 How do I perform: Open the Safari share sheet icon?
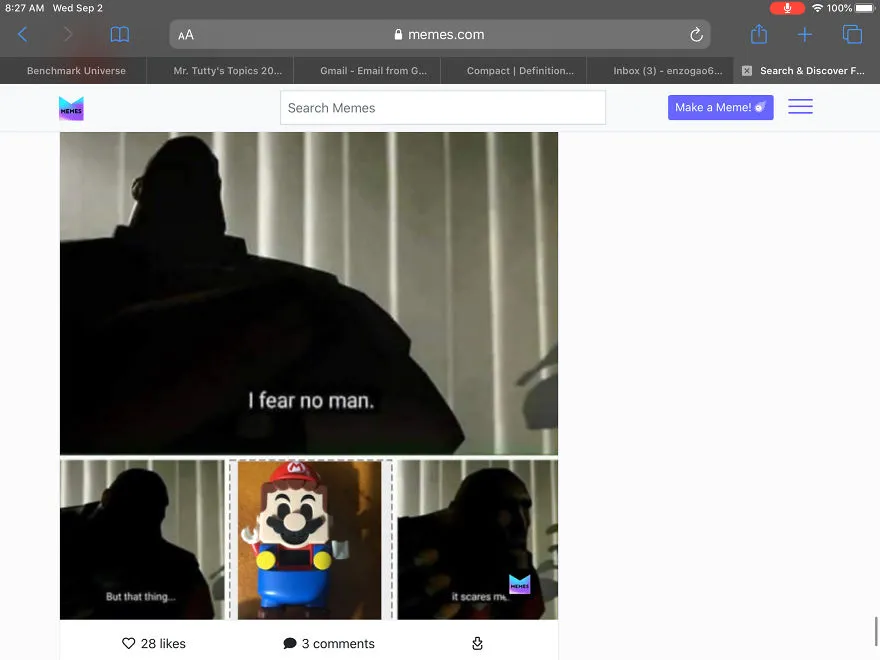click(759, 34)
